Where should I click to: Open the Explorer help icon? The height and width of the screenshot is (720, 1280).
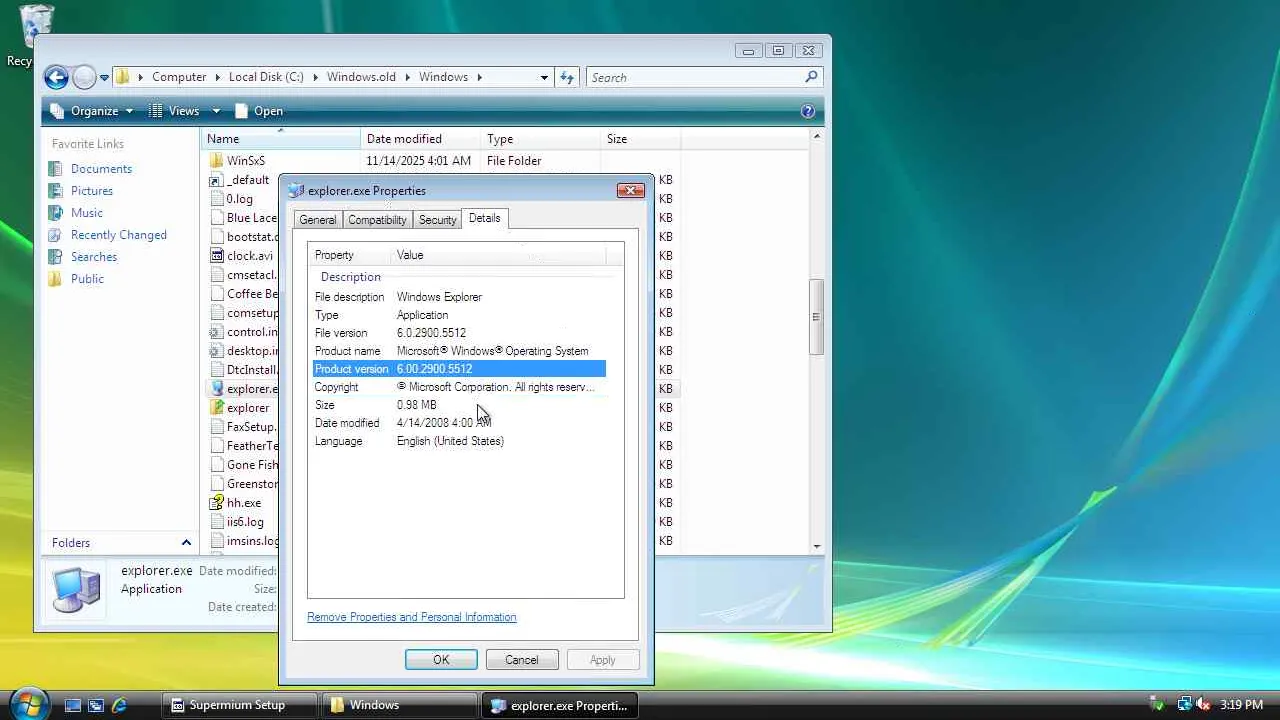[x=808, y=111]
